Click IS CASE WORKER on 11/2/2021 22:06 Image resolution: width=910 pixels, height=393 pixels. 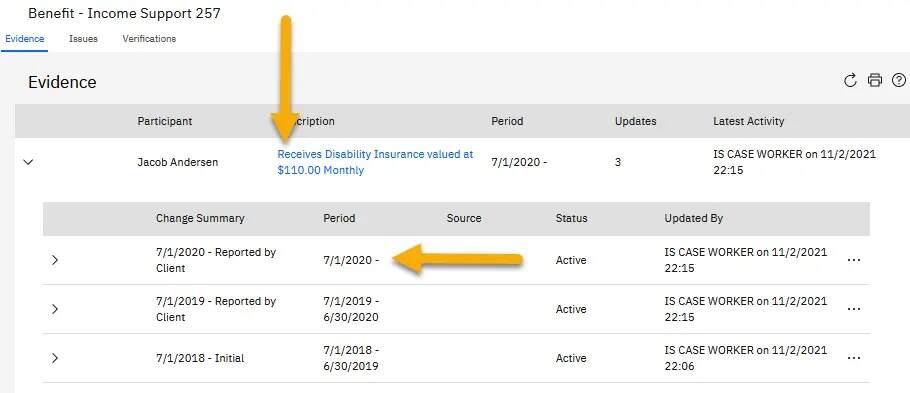coord(746,359)
